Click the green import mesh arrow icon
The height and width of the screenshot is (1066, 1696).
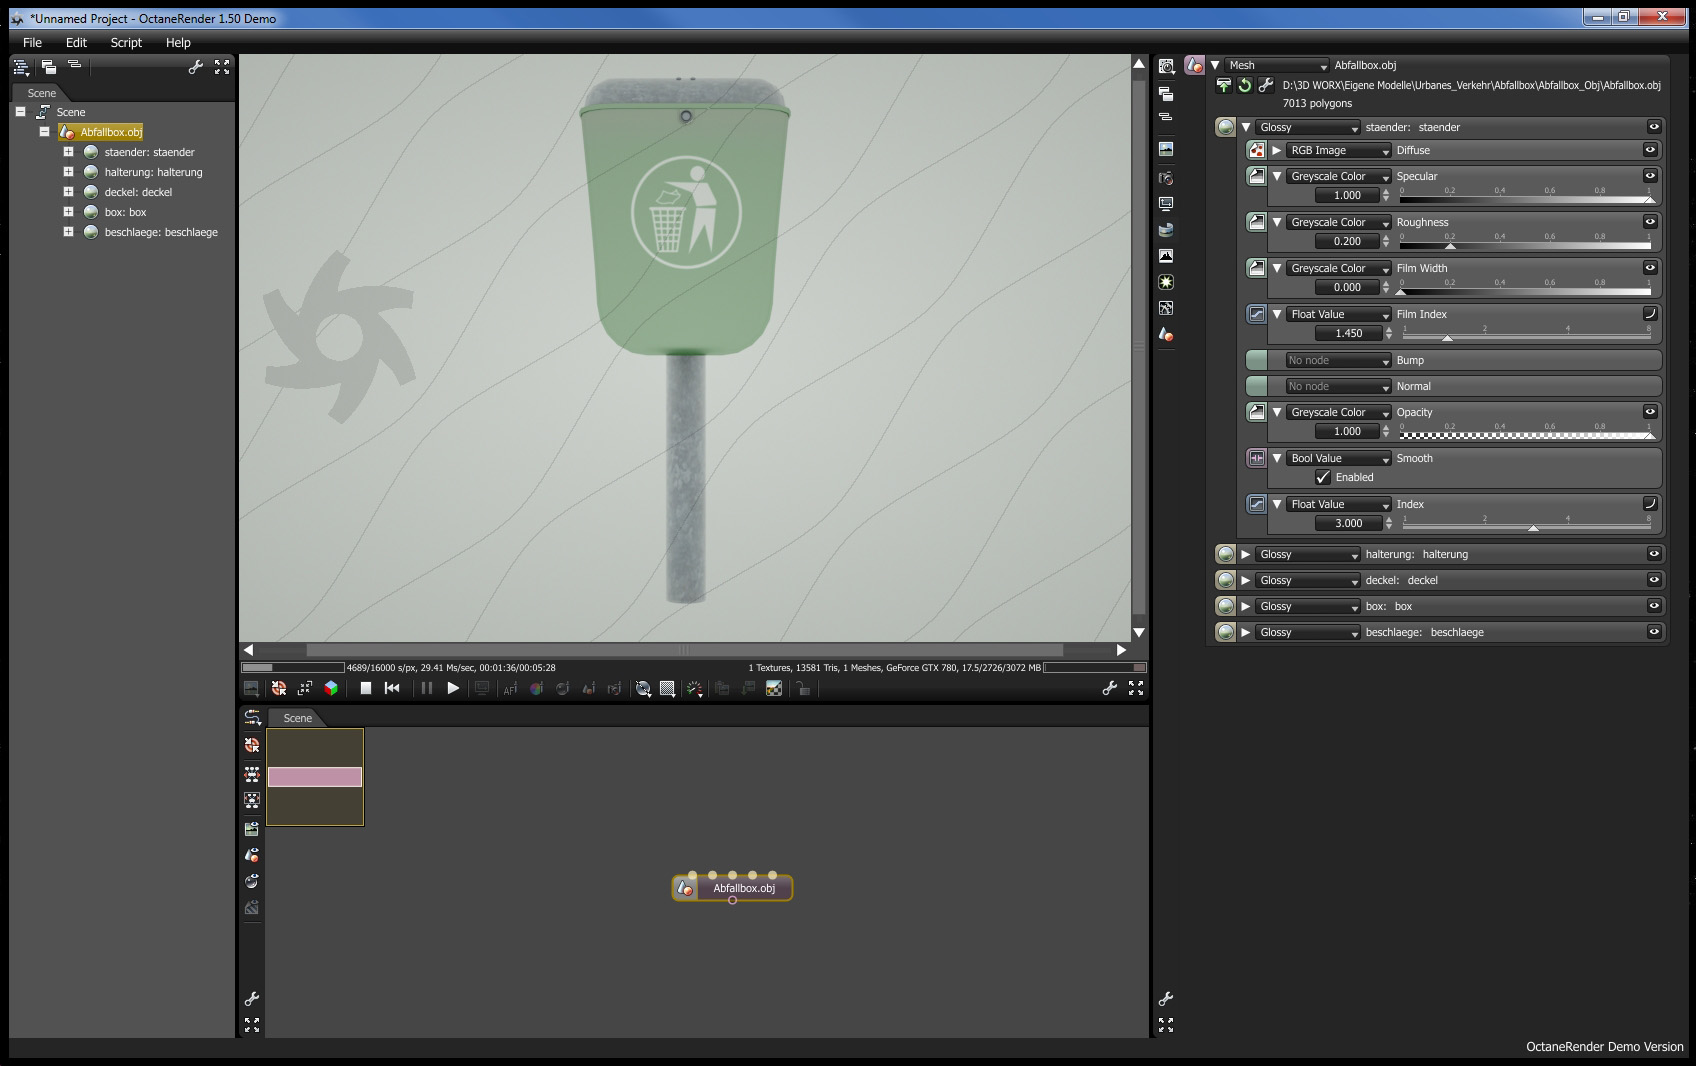[x=1223, y=86]
